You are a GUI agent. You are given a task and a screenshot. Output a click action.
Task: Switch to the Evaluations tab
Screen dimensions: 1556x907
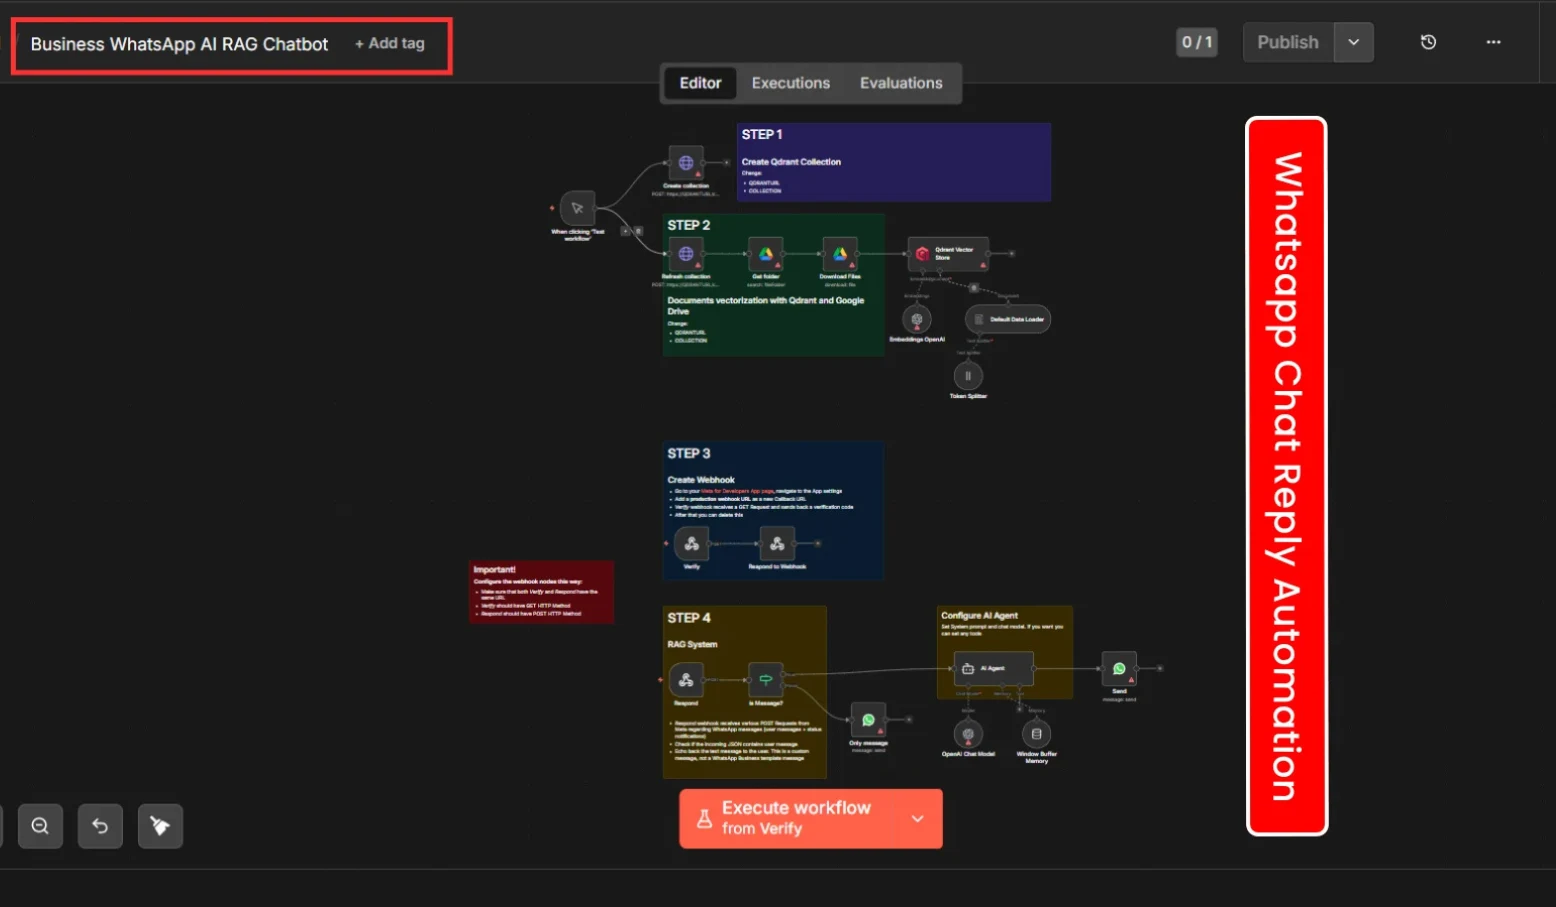pyautogui.click(x=900, y=83)
